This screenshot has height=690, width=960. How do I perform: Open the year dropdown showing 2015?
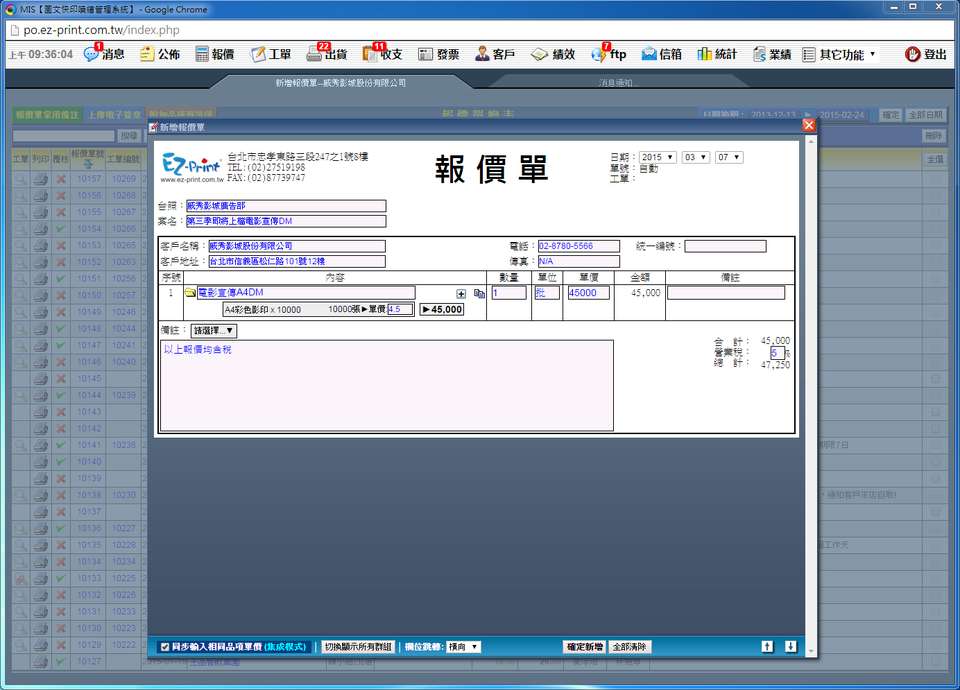pos(658,158)
